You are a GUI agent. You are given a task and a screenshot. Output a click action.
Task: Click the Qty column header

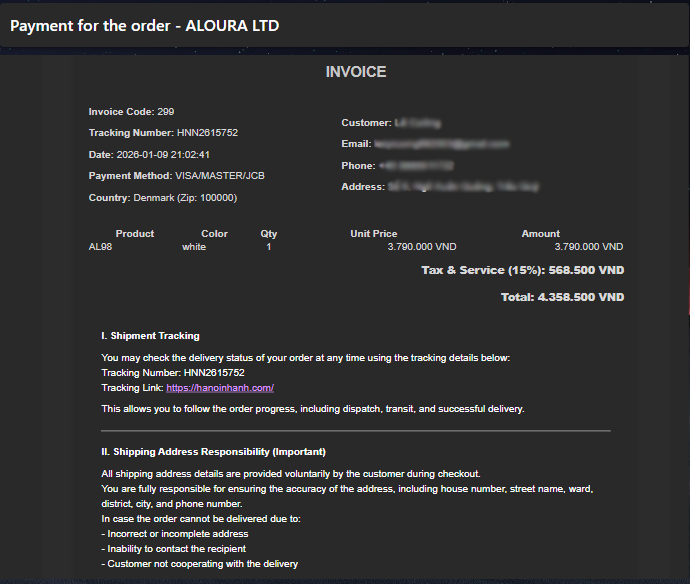(x=268, y=234)
